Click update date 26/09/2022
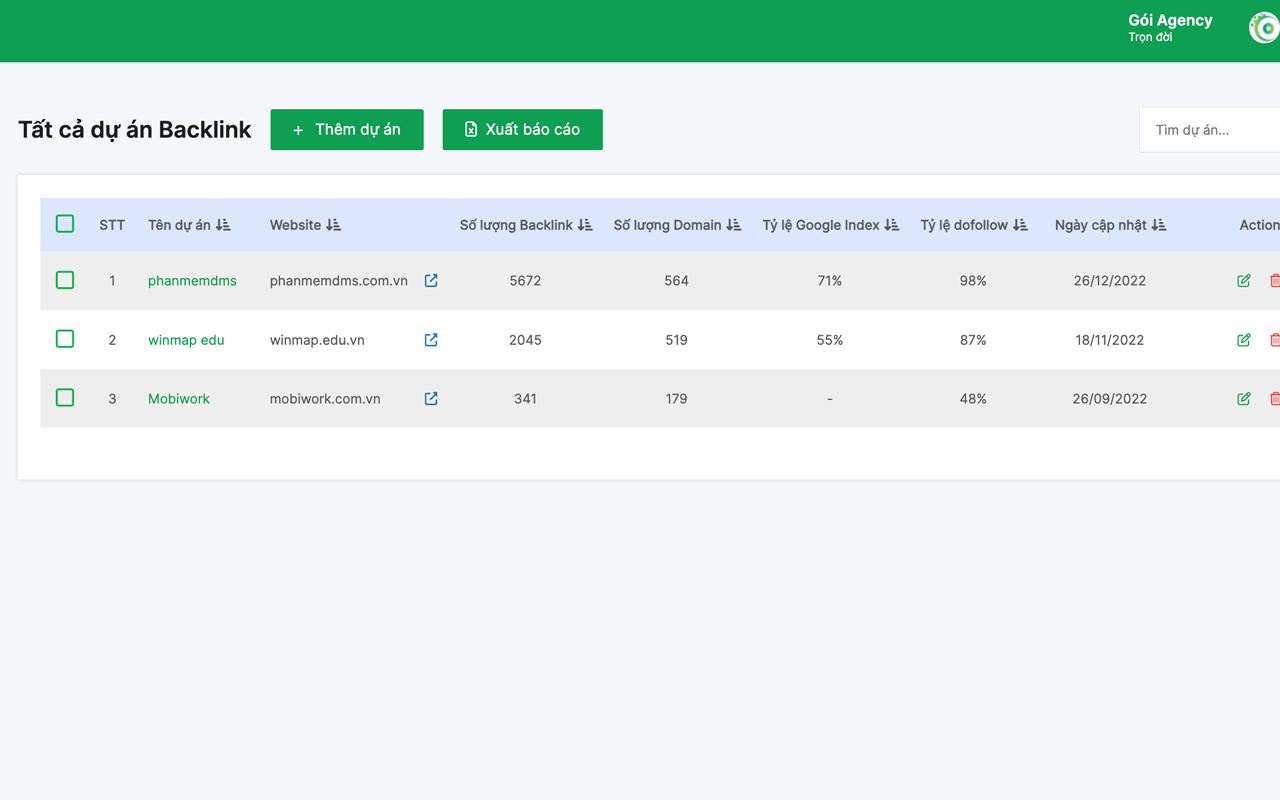The height and width of the screenshot is (800, 1280). pos(1110,398)
